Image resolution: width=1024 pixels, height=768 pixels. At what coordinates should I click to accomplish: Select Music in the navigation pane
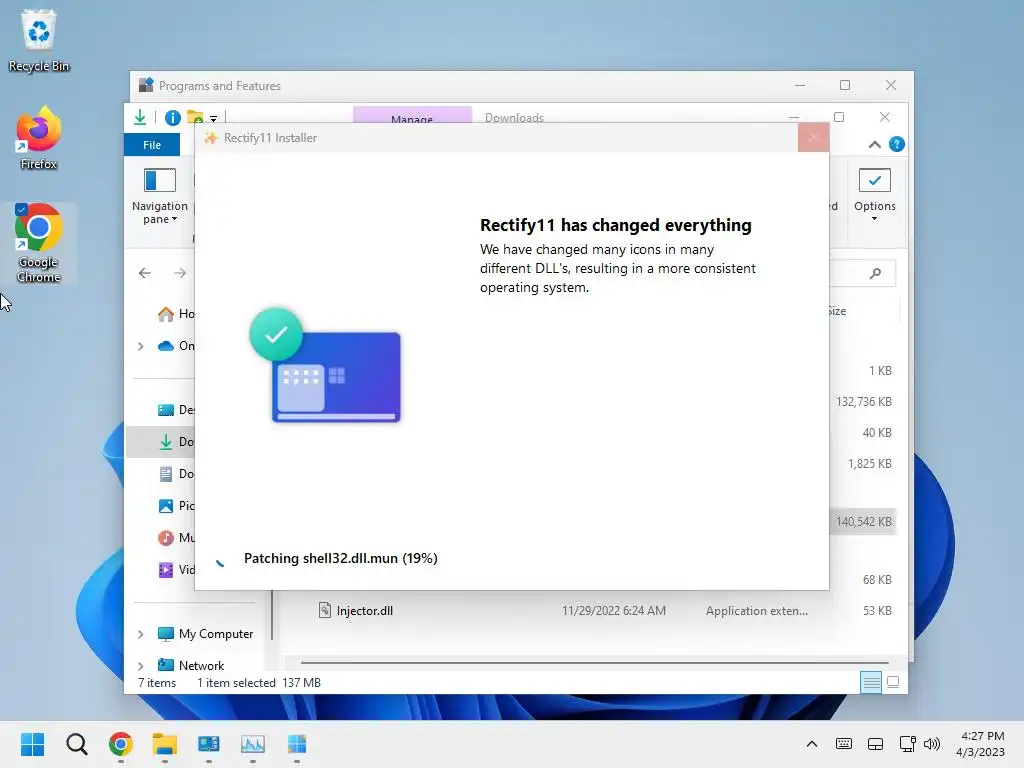[176, 537]
